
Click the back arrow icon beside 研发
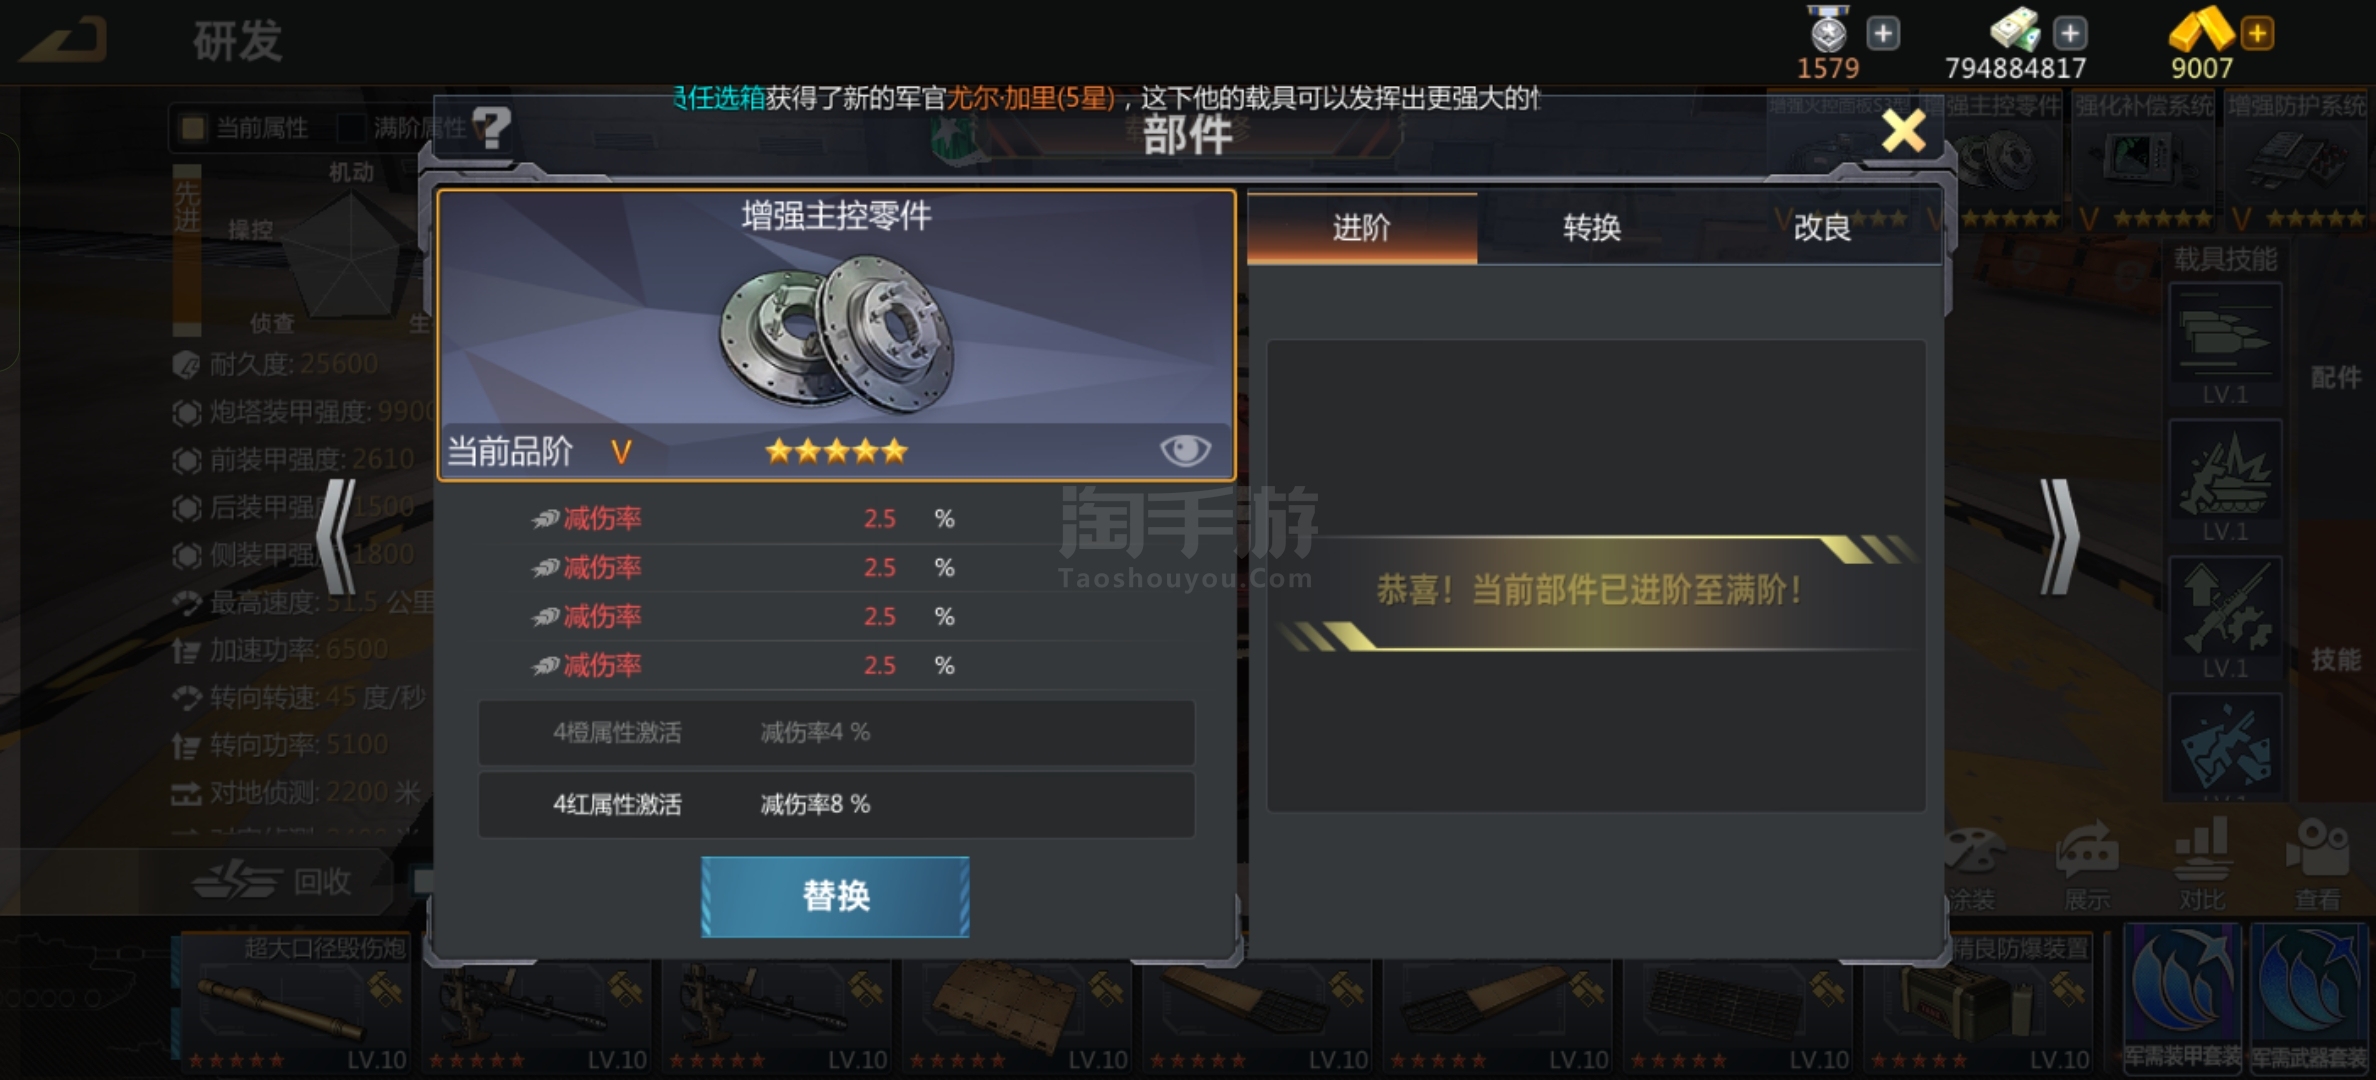(64, 41)
